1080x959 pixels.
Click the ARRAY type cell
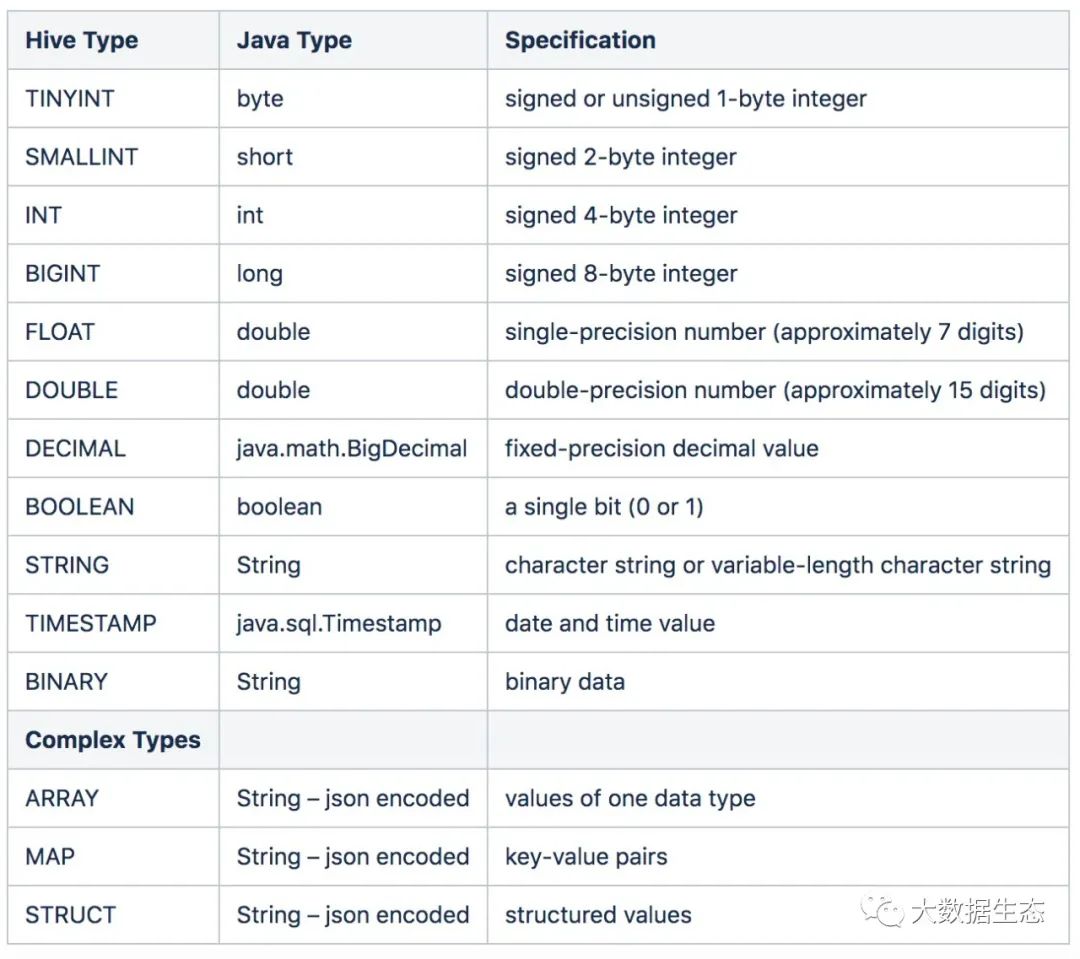62,799
